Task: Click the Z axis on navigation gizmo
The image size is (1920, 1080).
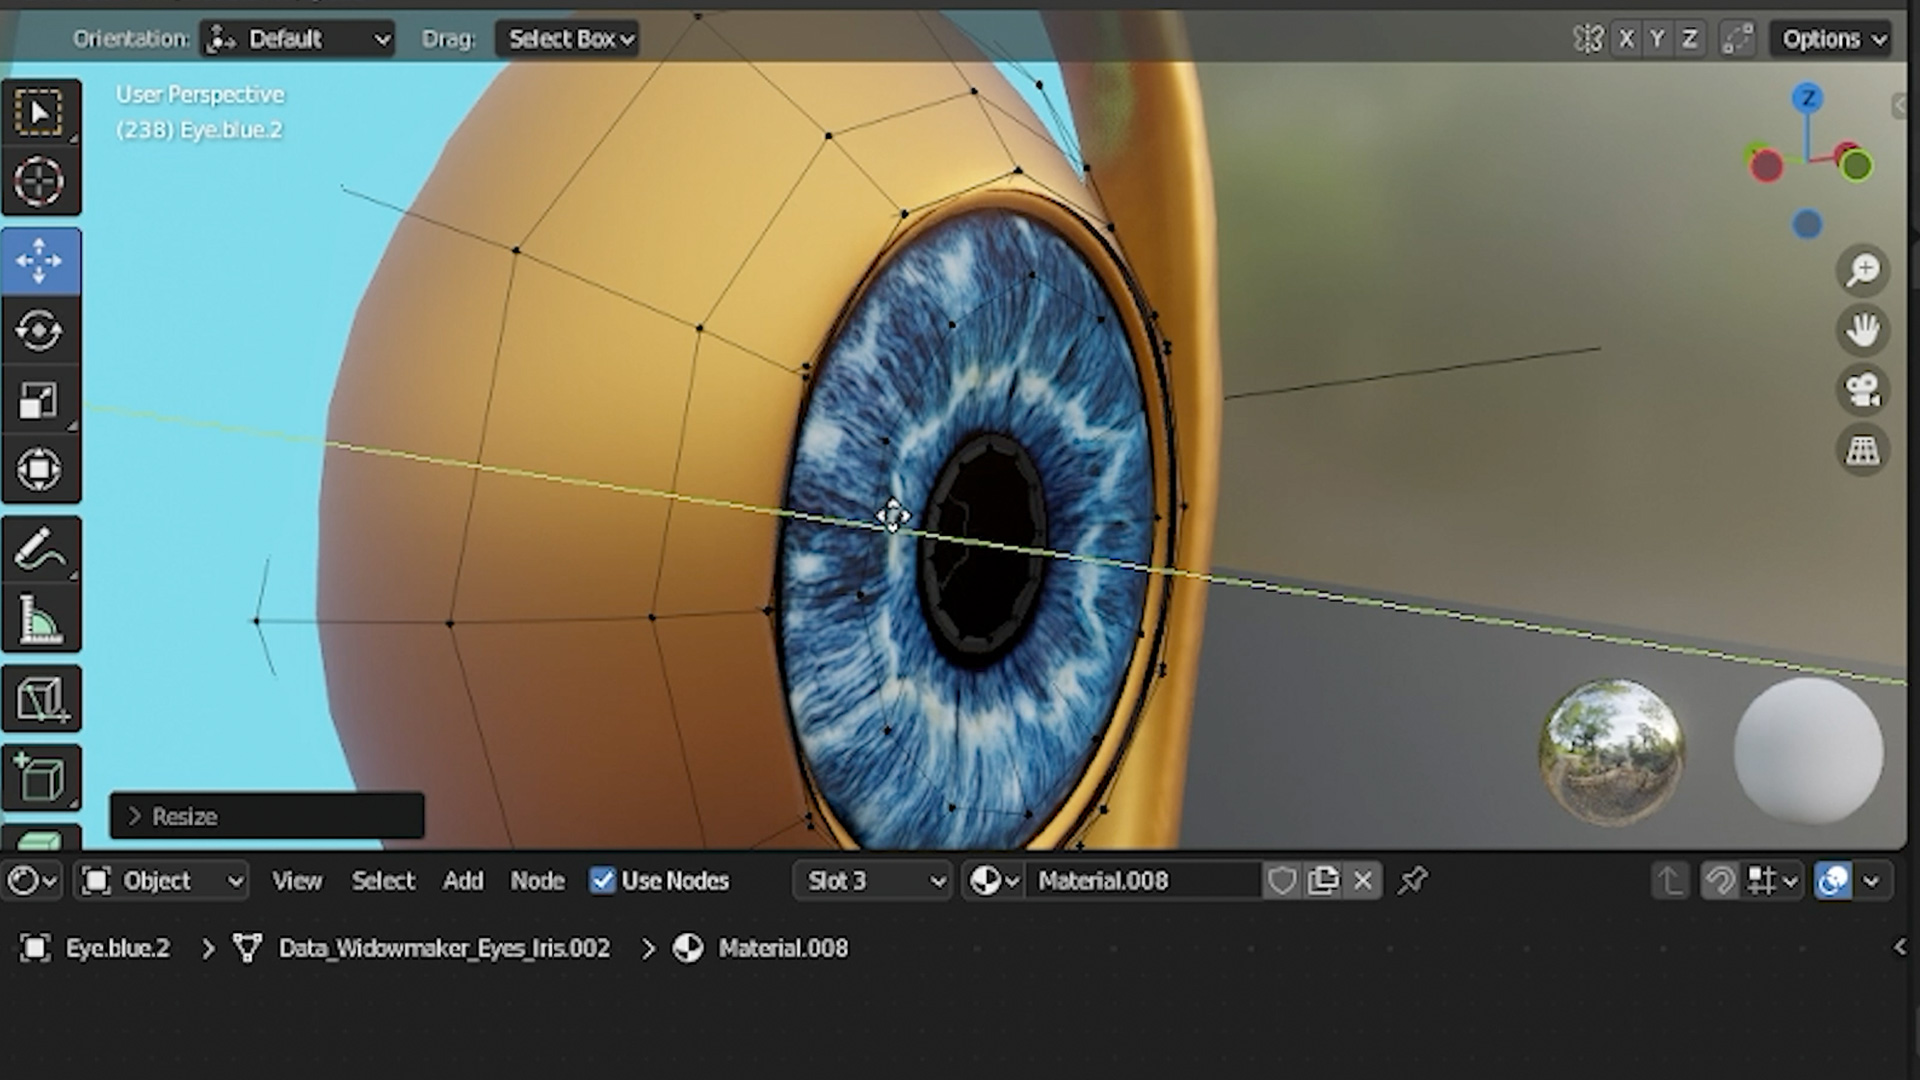Action: pos(1807,98)
